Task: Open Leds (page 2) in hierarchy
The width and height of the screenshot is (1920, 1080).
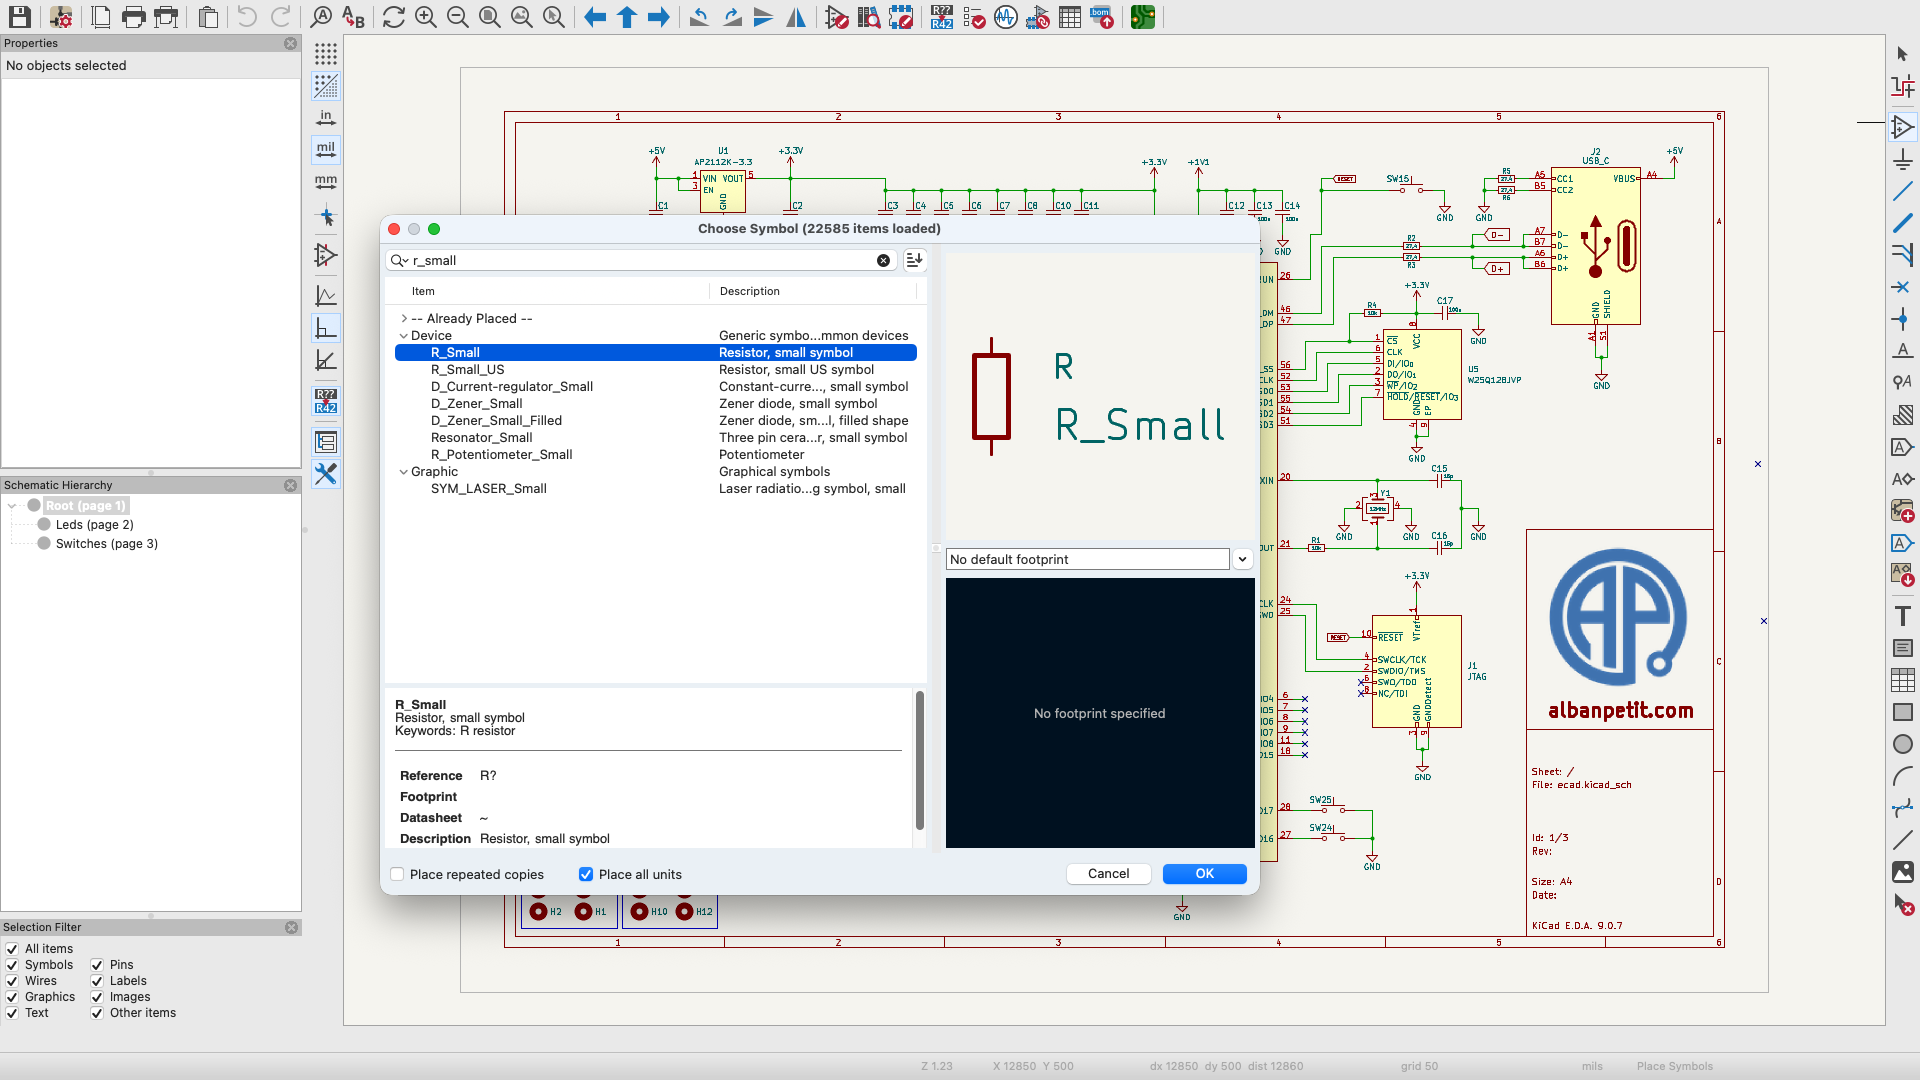Action: [x=94, y=525]
